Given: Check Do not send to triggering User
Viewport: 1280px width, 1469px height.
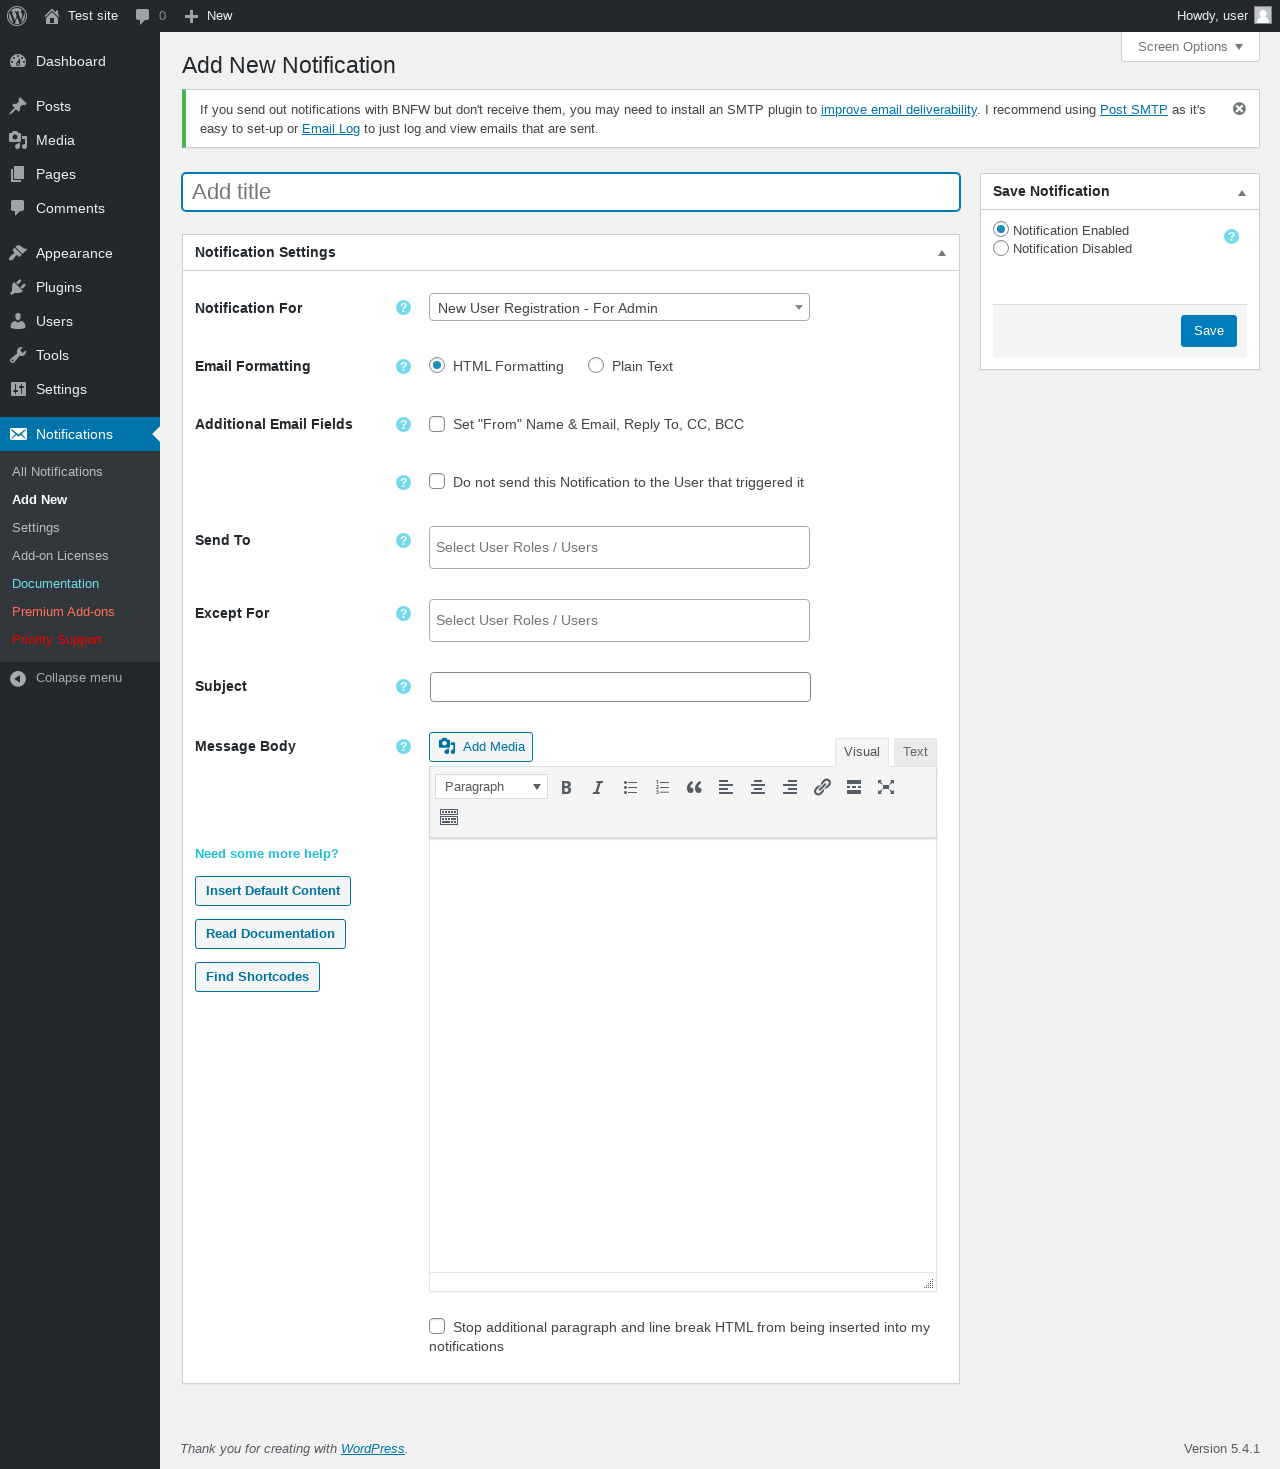Looking at the screenshot, I should click(437, 481).
